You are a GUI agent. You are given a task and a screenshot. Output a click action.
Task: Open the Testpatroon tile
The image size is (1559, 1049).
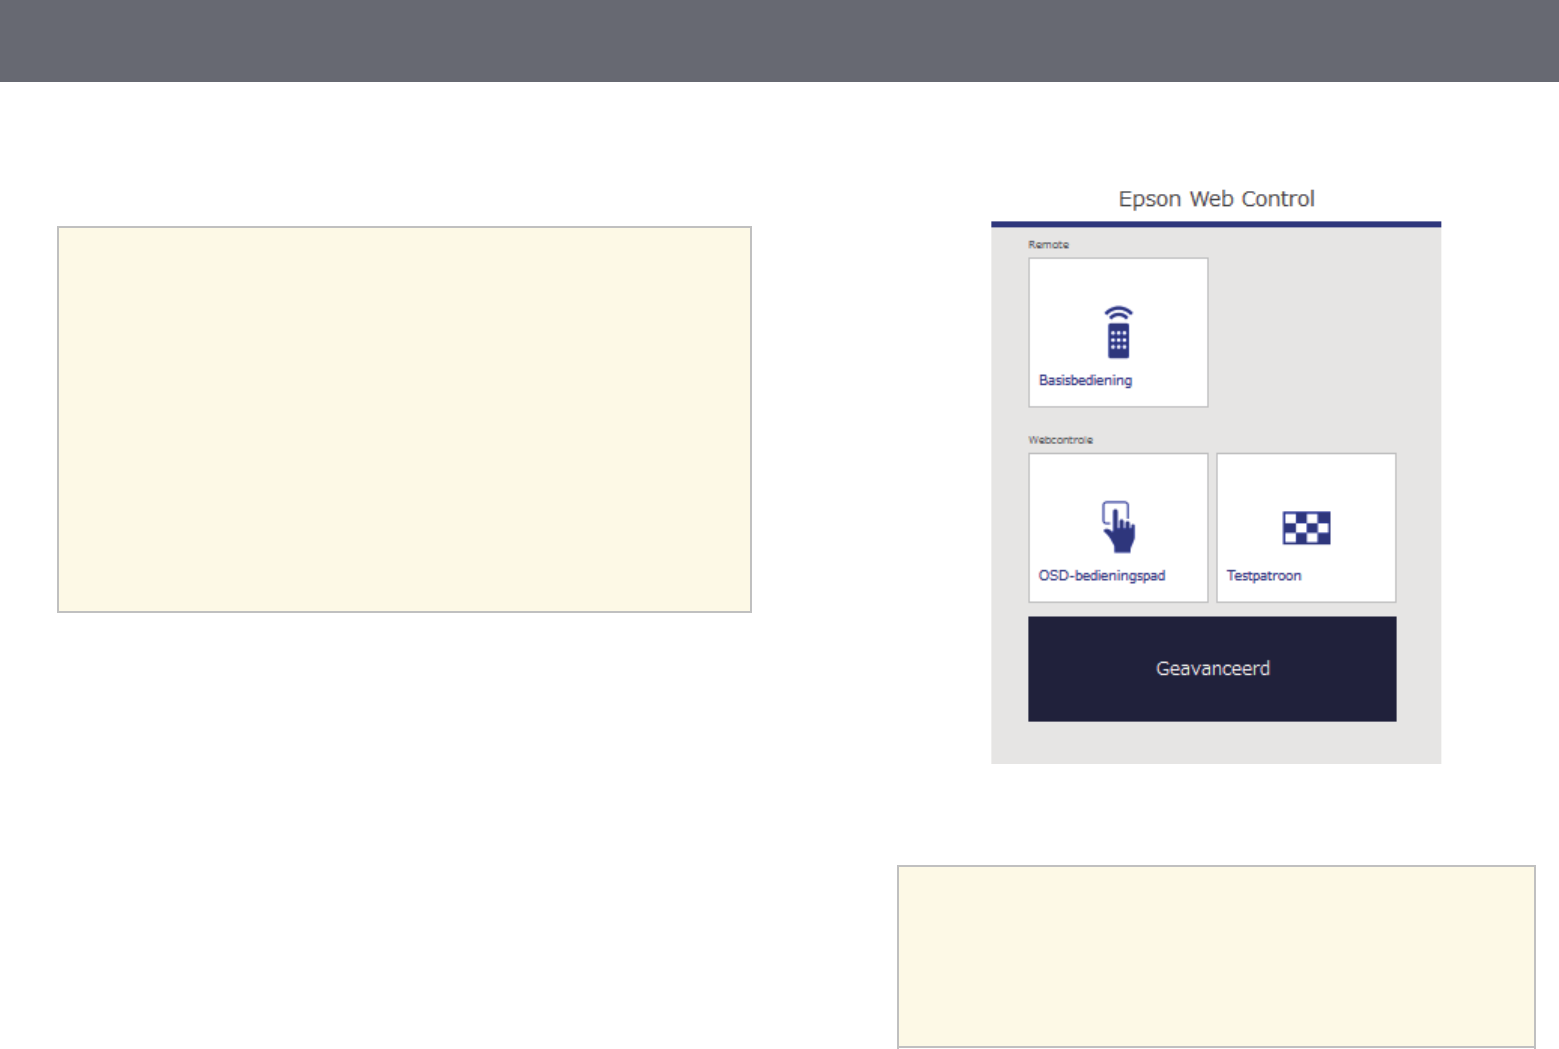(x=1306, y=528)
